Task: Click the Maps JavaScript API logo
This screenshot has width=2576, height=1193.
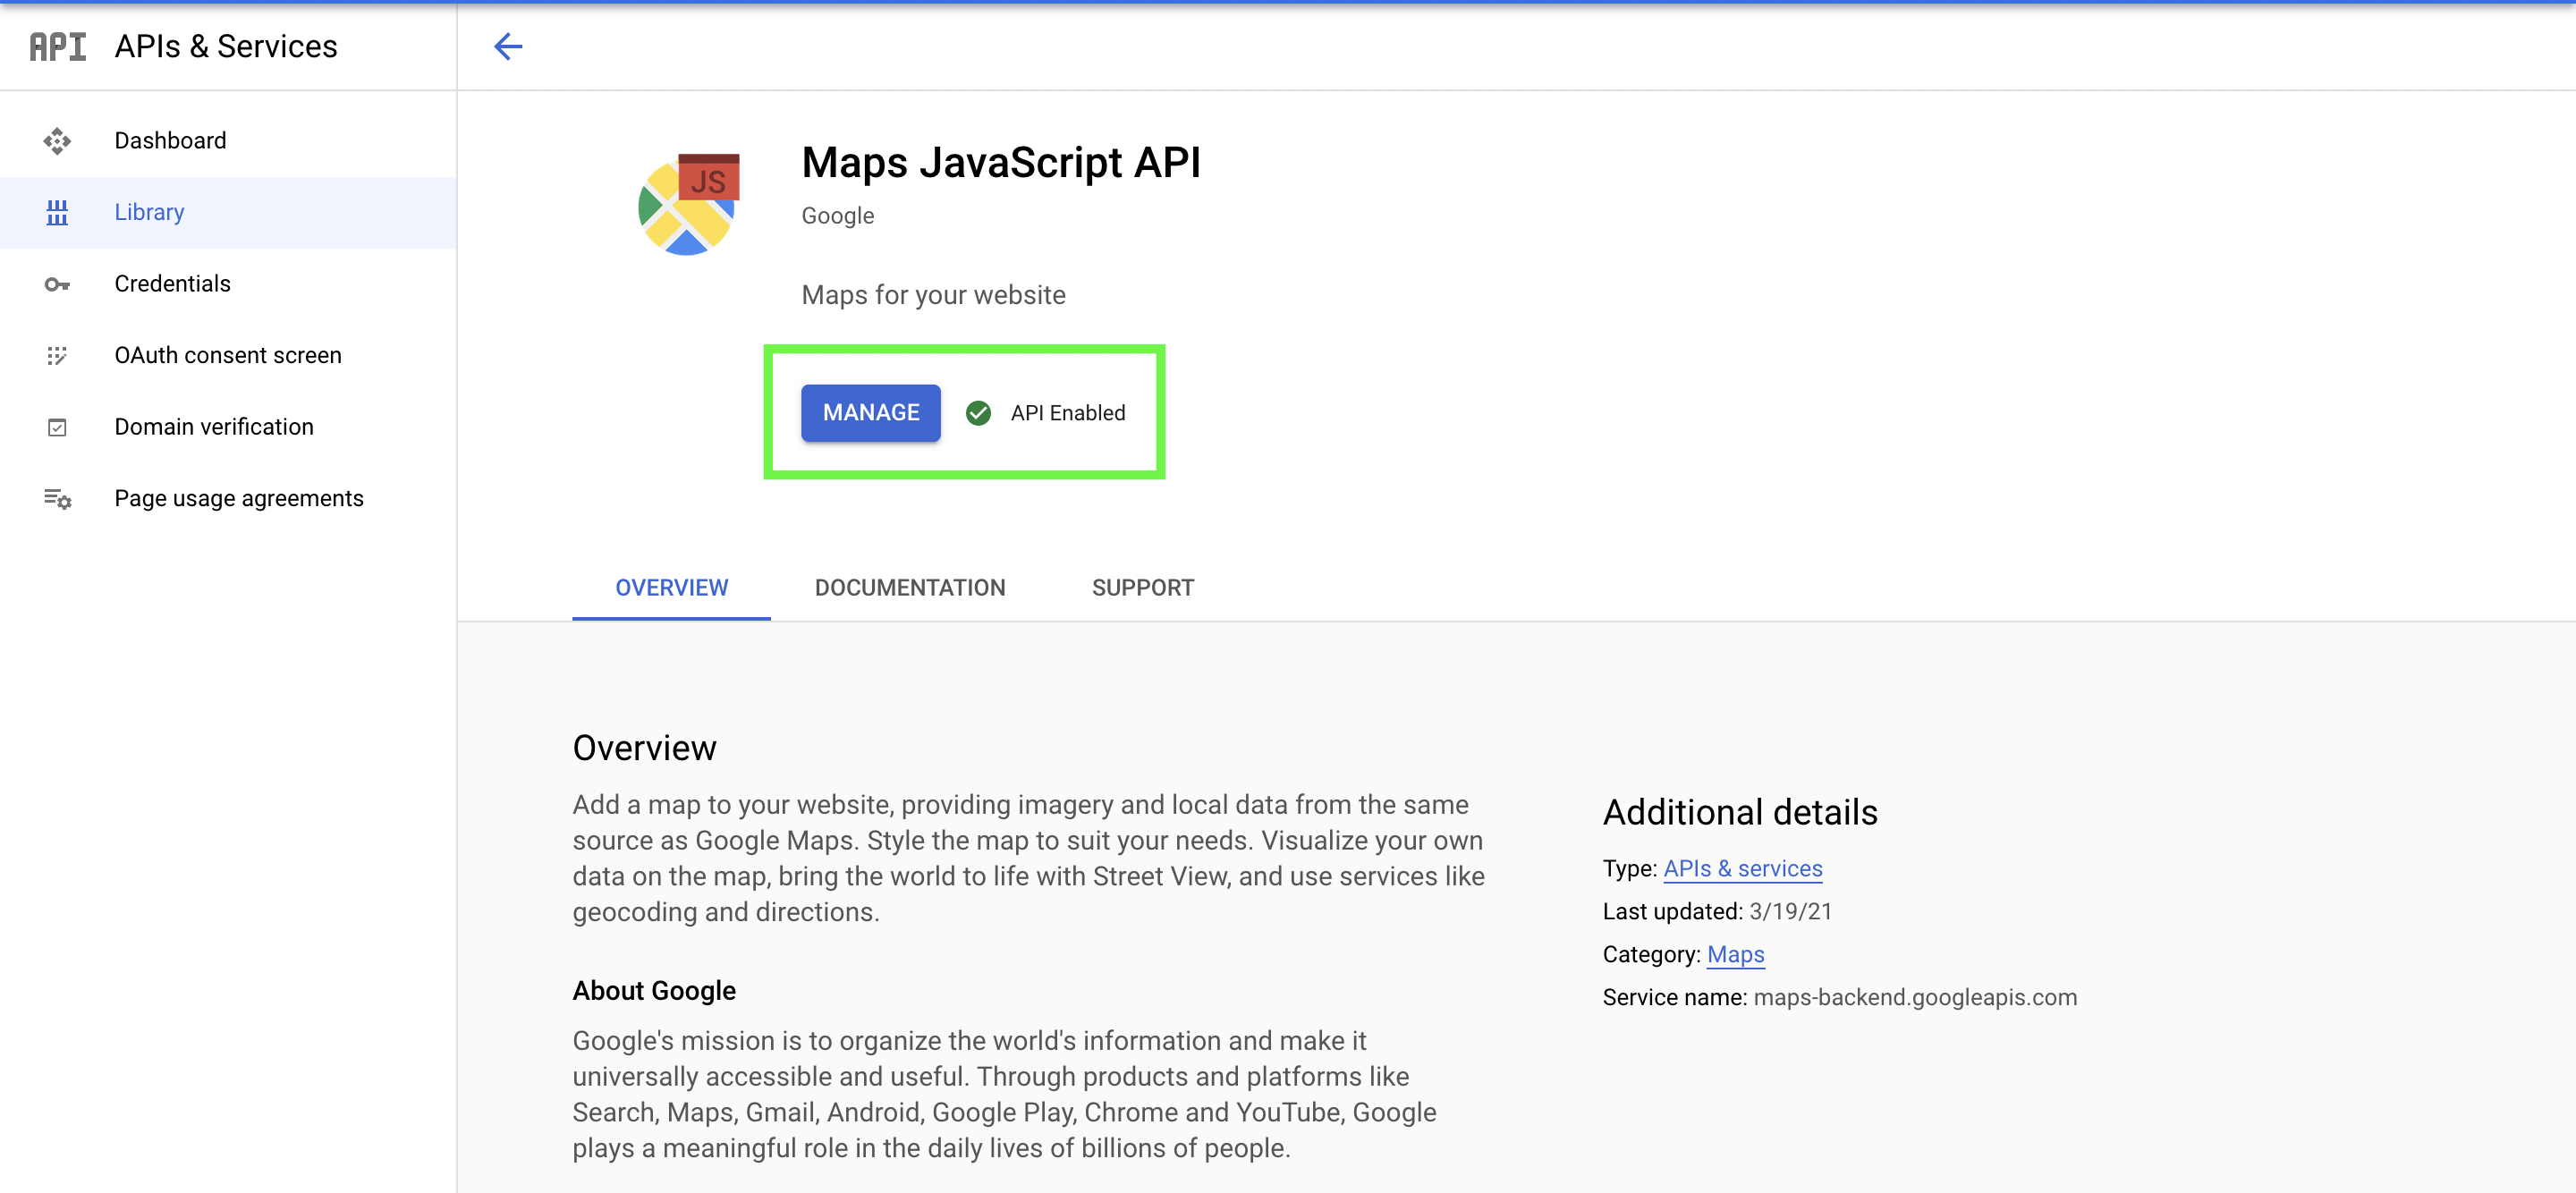Action: tap(689, 204)
